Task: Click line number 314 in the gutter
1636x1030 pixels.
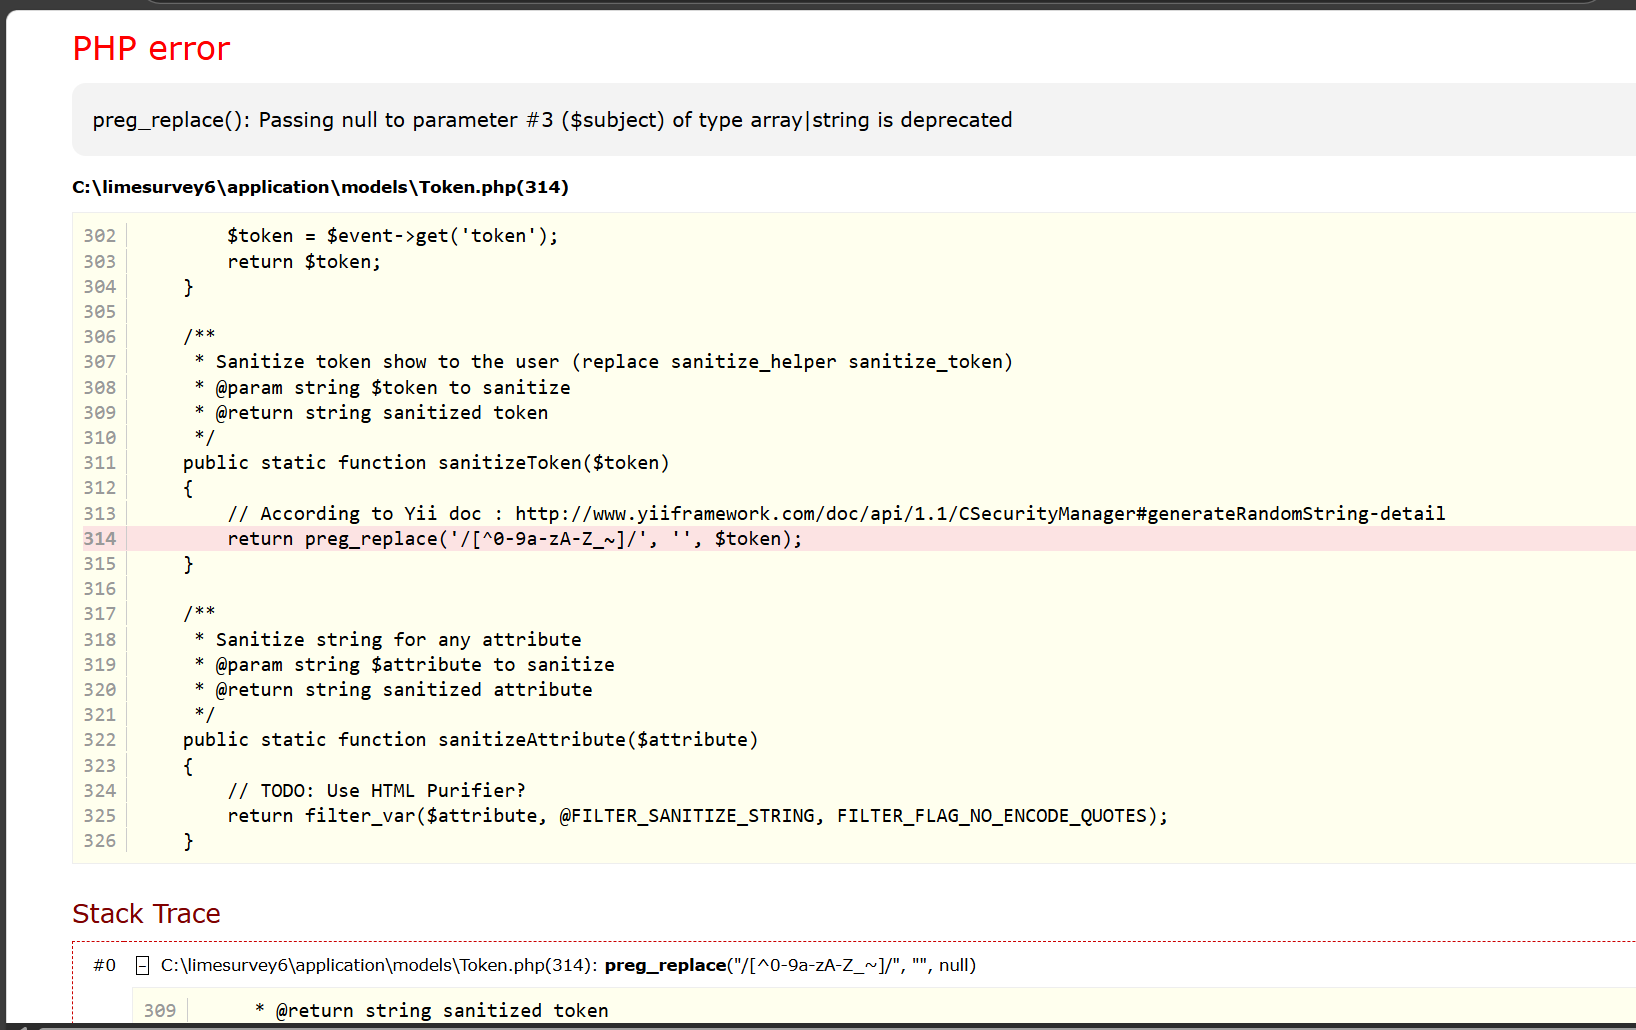Action: pyautogui.click(x=100, y=539)
